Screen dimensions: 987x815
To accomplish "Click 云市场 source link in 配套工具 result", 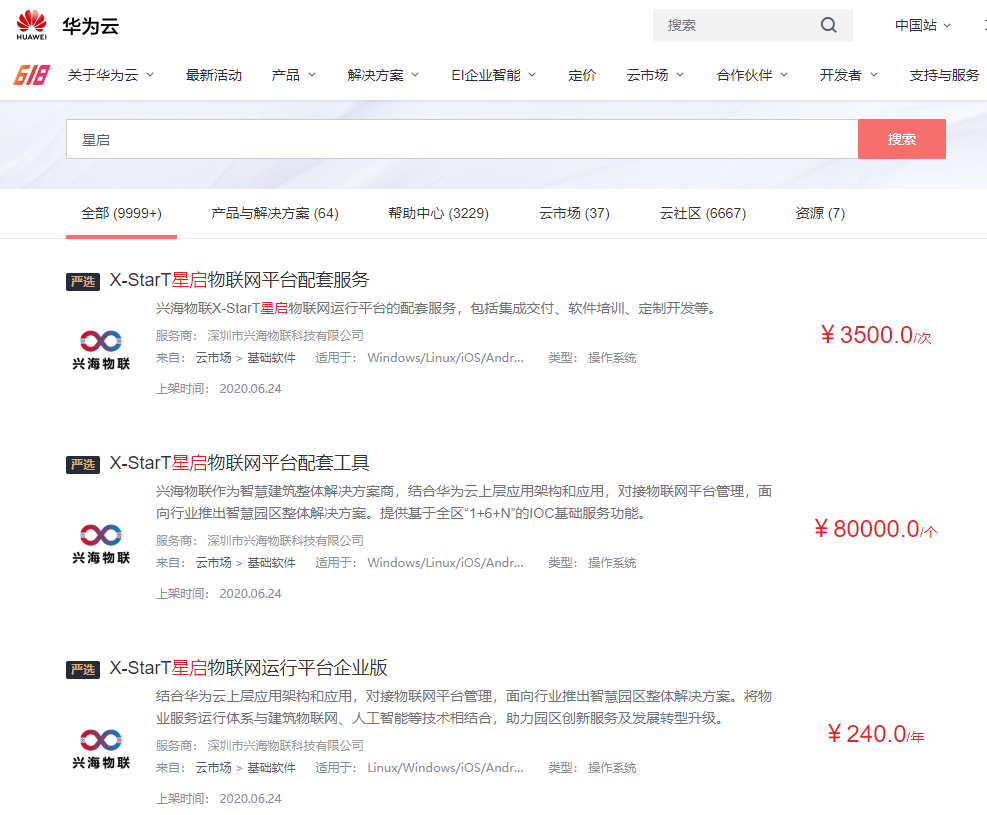I will point(213,563).
